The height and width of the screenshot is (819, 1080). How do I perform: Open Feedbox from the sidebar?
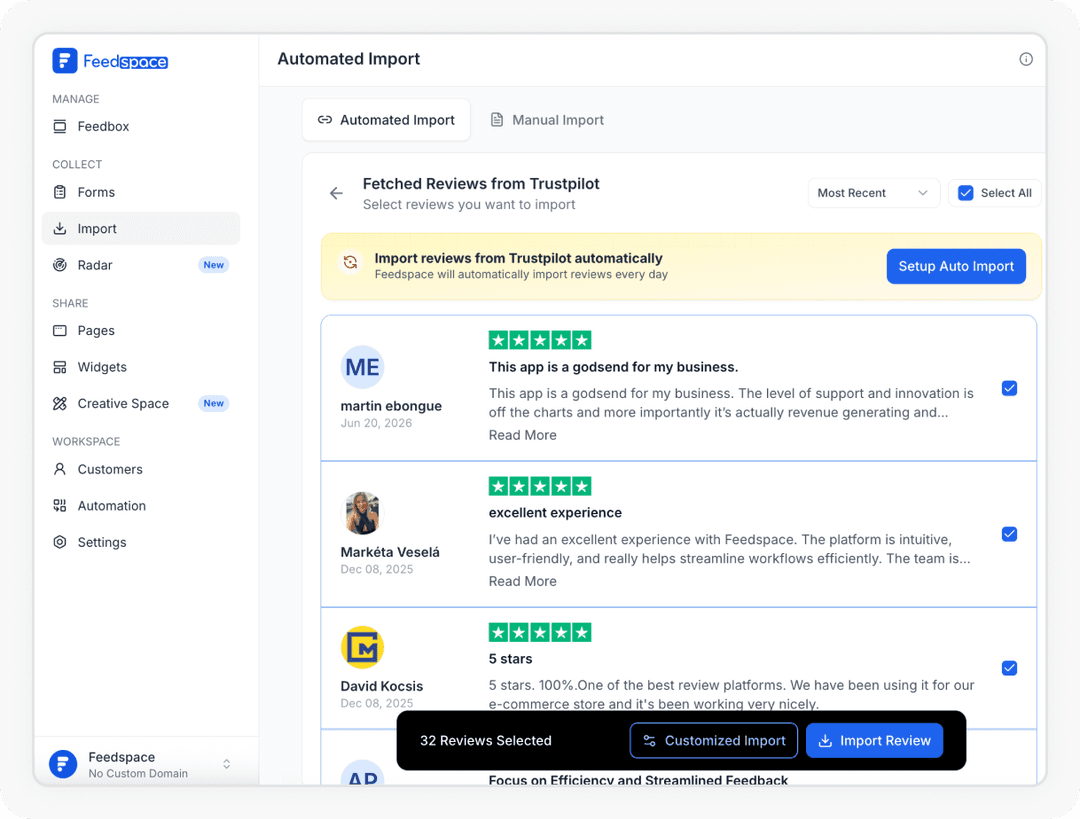pyautogui.click(x=141, y=126)
